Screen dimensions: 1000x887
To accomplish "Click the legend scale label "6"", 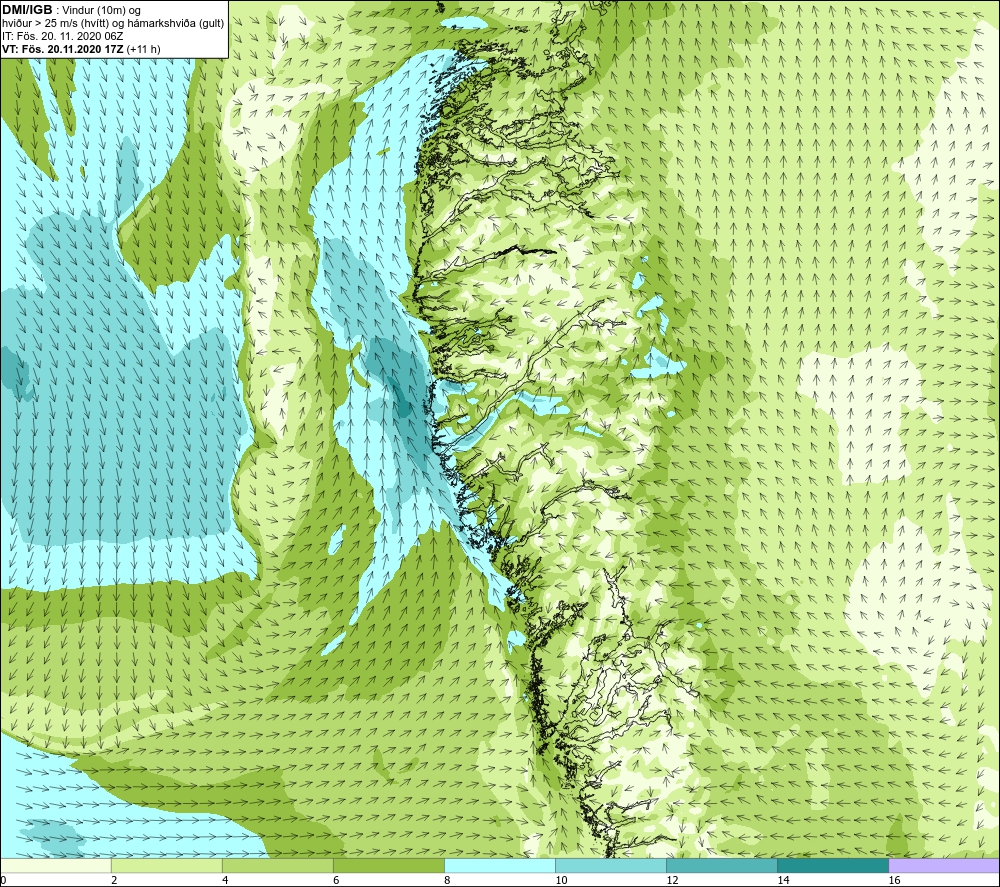I will pos(336,881).
